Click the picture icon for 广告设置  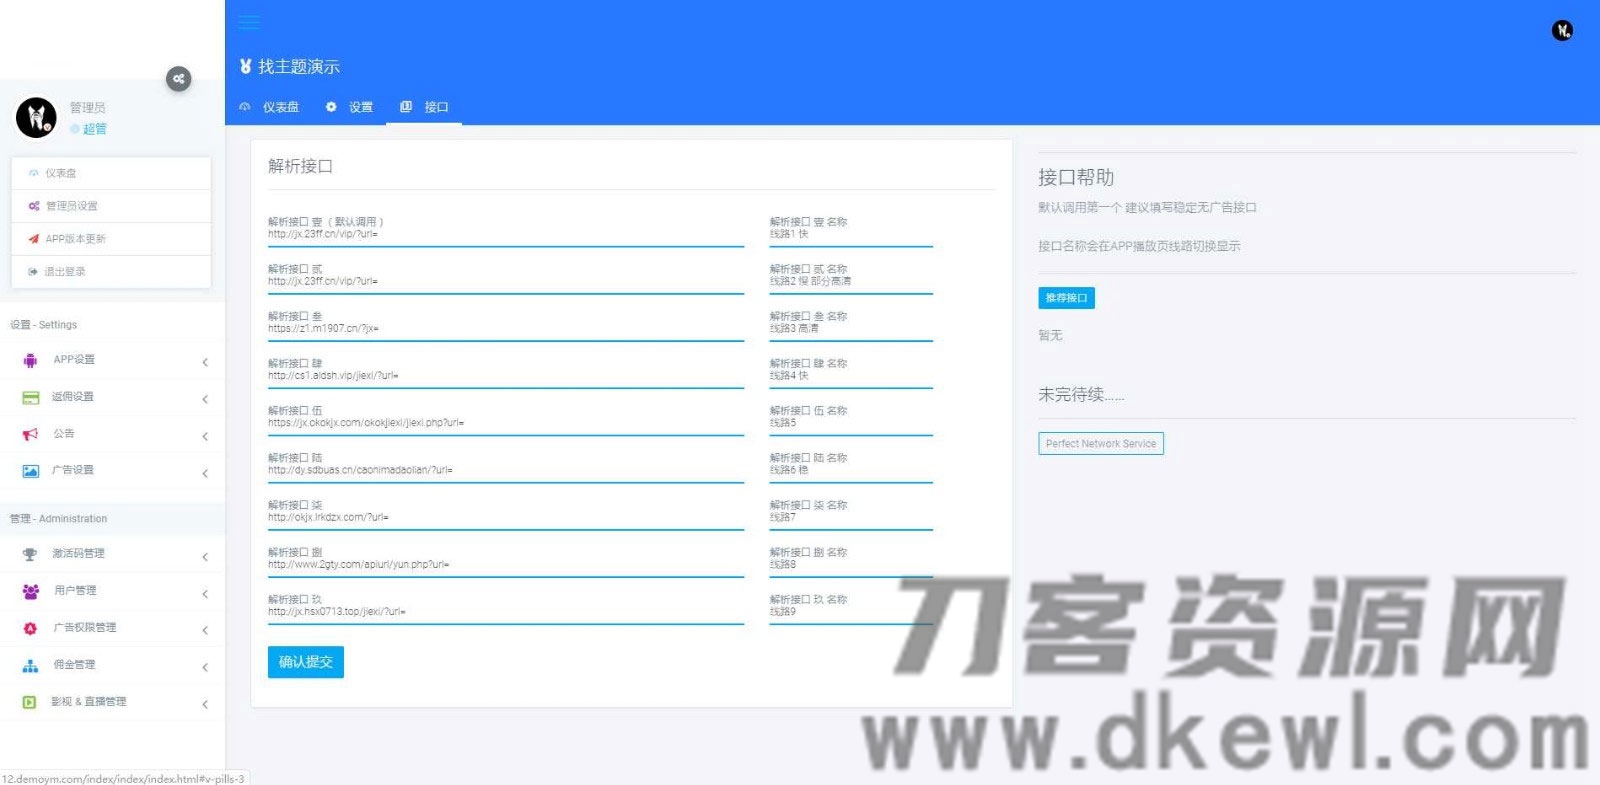pyautogui.click(x=30, y=471)
